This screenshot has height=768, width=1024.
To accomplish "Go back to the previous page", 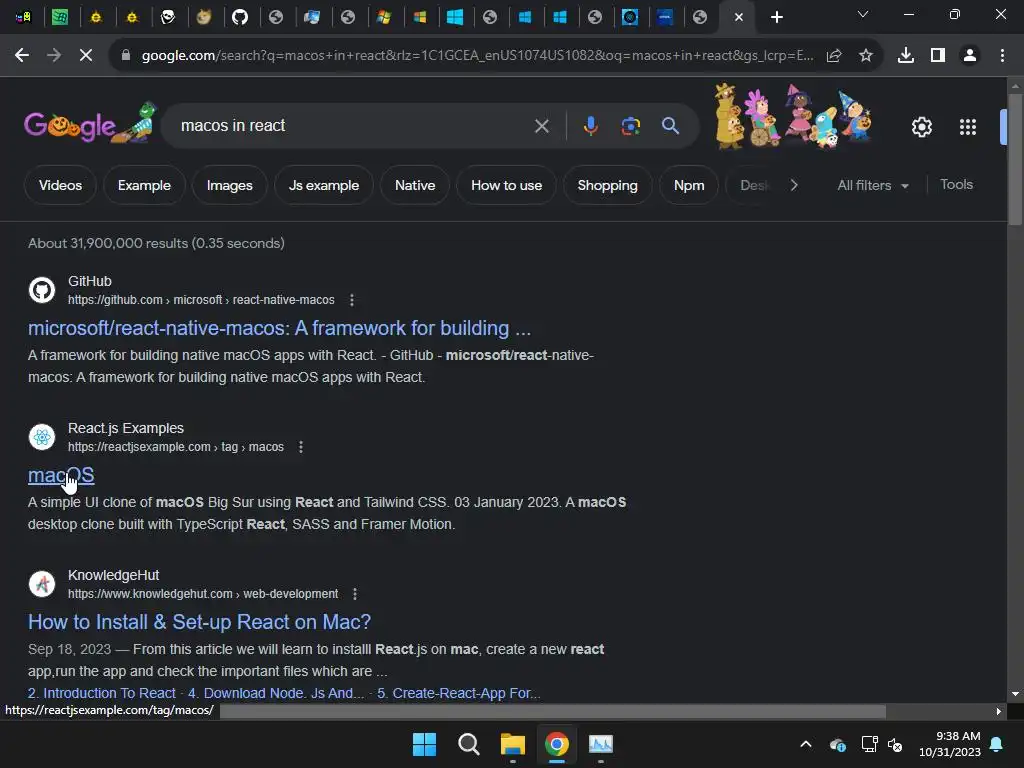I will coord(22,56).
